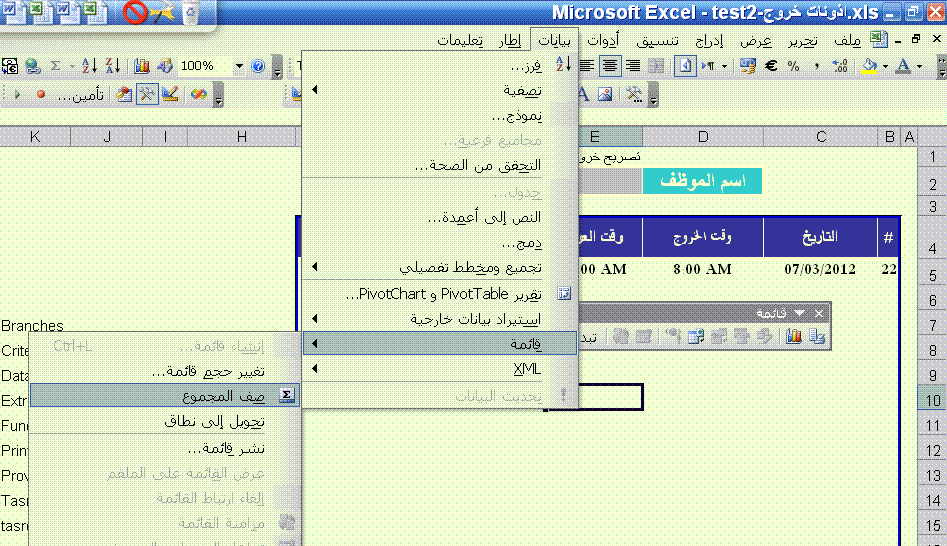Open the إدراج menu
This screenshot has height=546, width=947.
click(x=709, y=40)
